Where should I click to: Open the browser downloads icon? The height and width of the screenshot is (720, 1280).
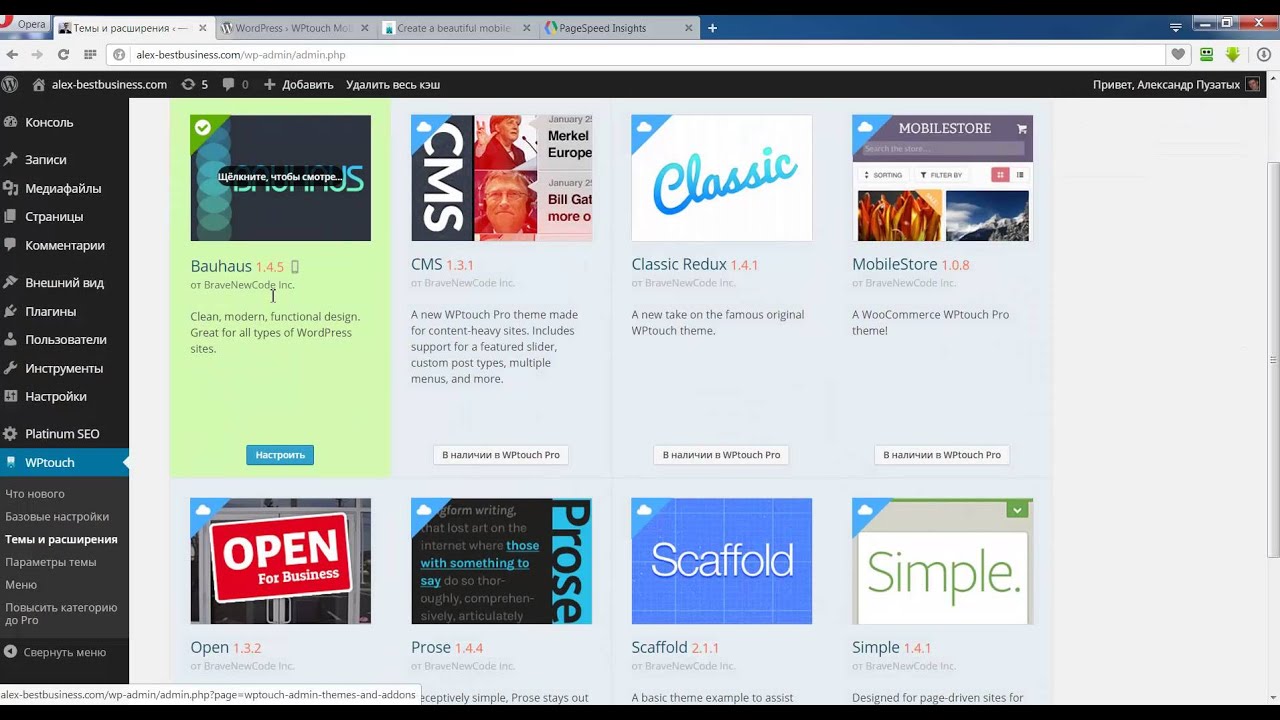click(1264, 55)
